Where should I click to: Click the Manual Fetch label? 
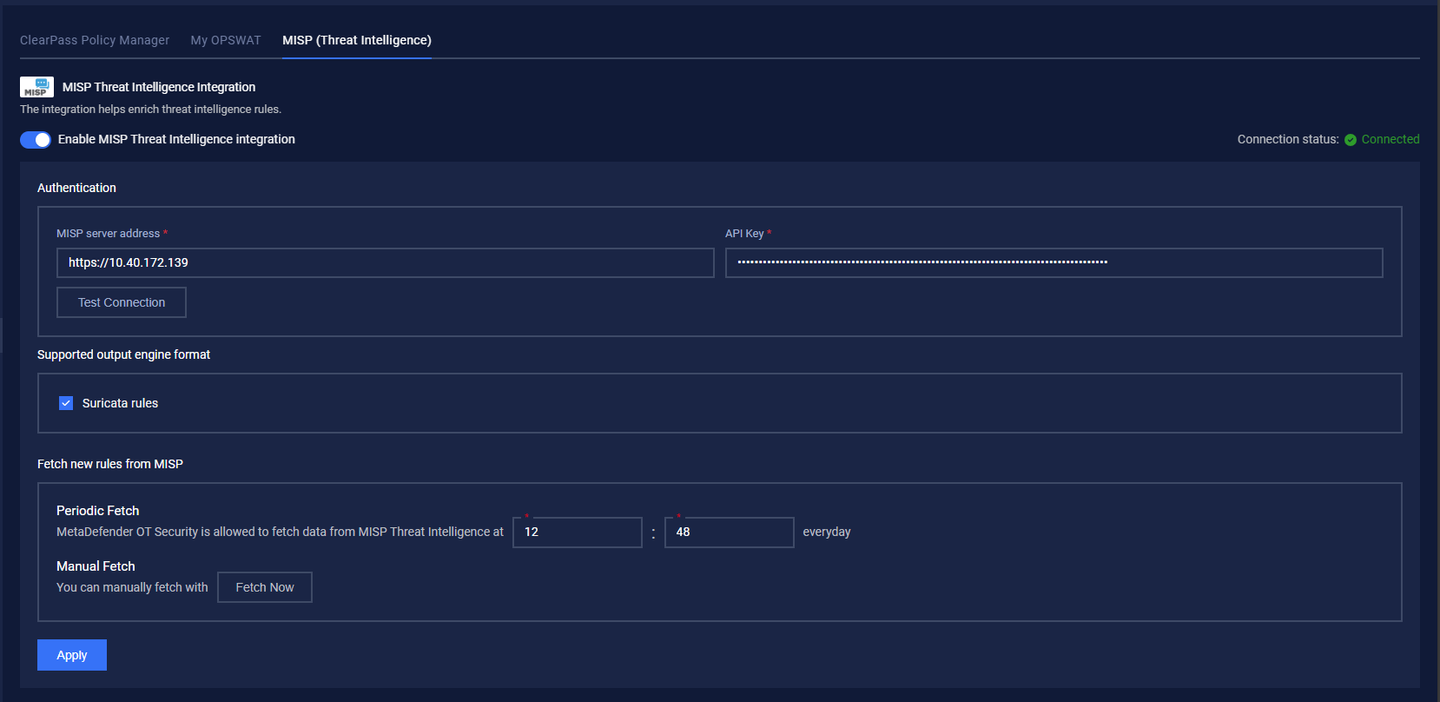click(x=96, y=566)
